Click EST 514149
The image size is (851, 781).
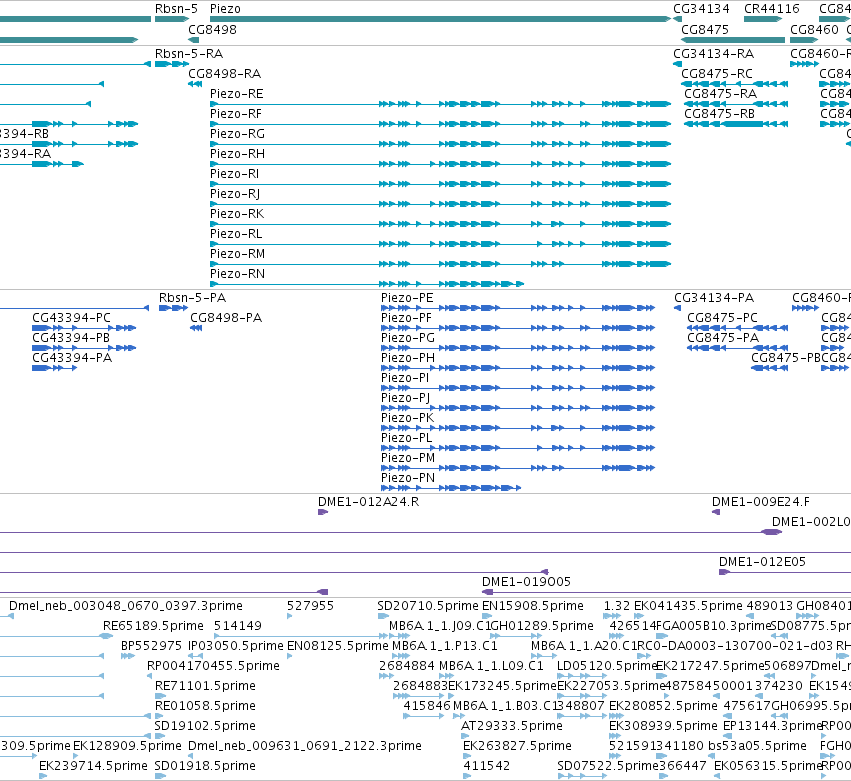(238, 626)
